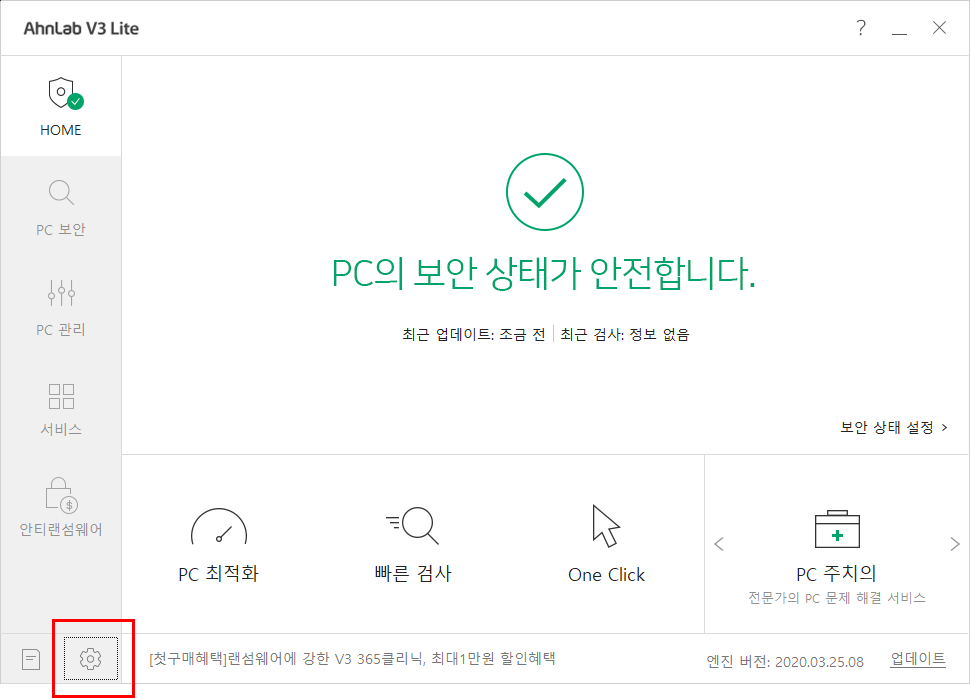Close the AhnLab V3 Lite window
Image resolution: width=970 pixels, height=698 pixels.
click(939, 27)
